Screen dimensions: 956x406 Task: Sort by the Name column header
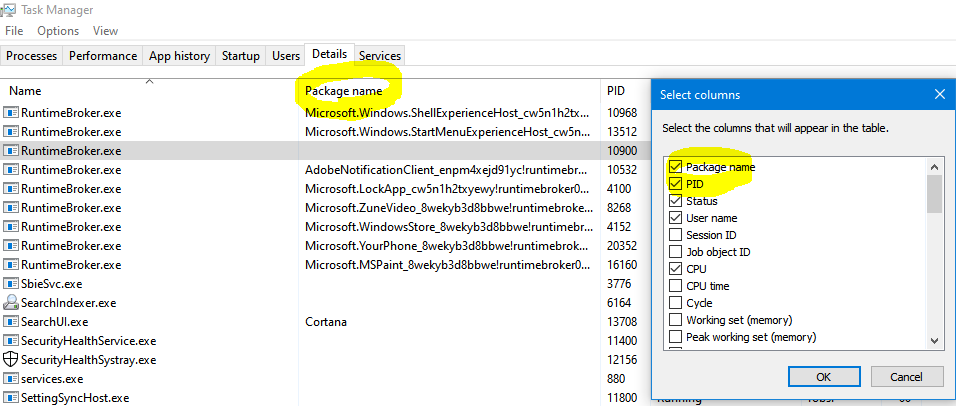(x=26, y=91)
